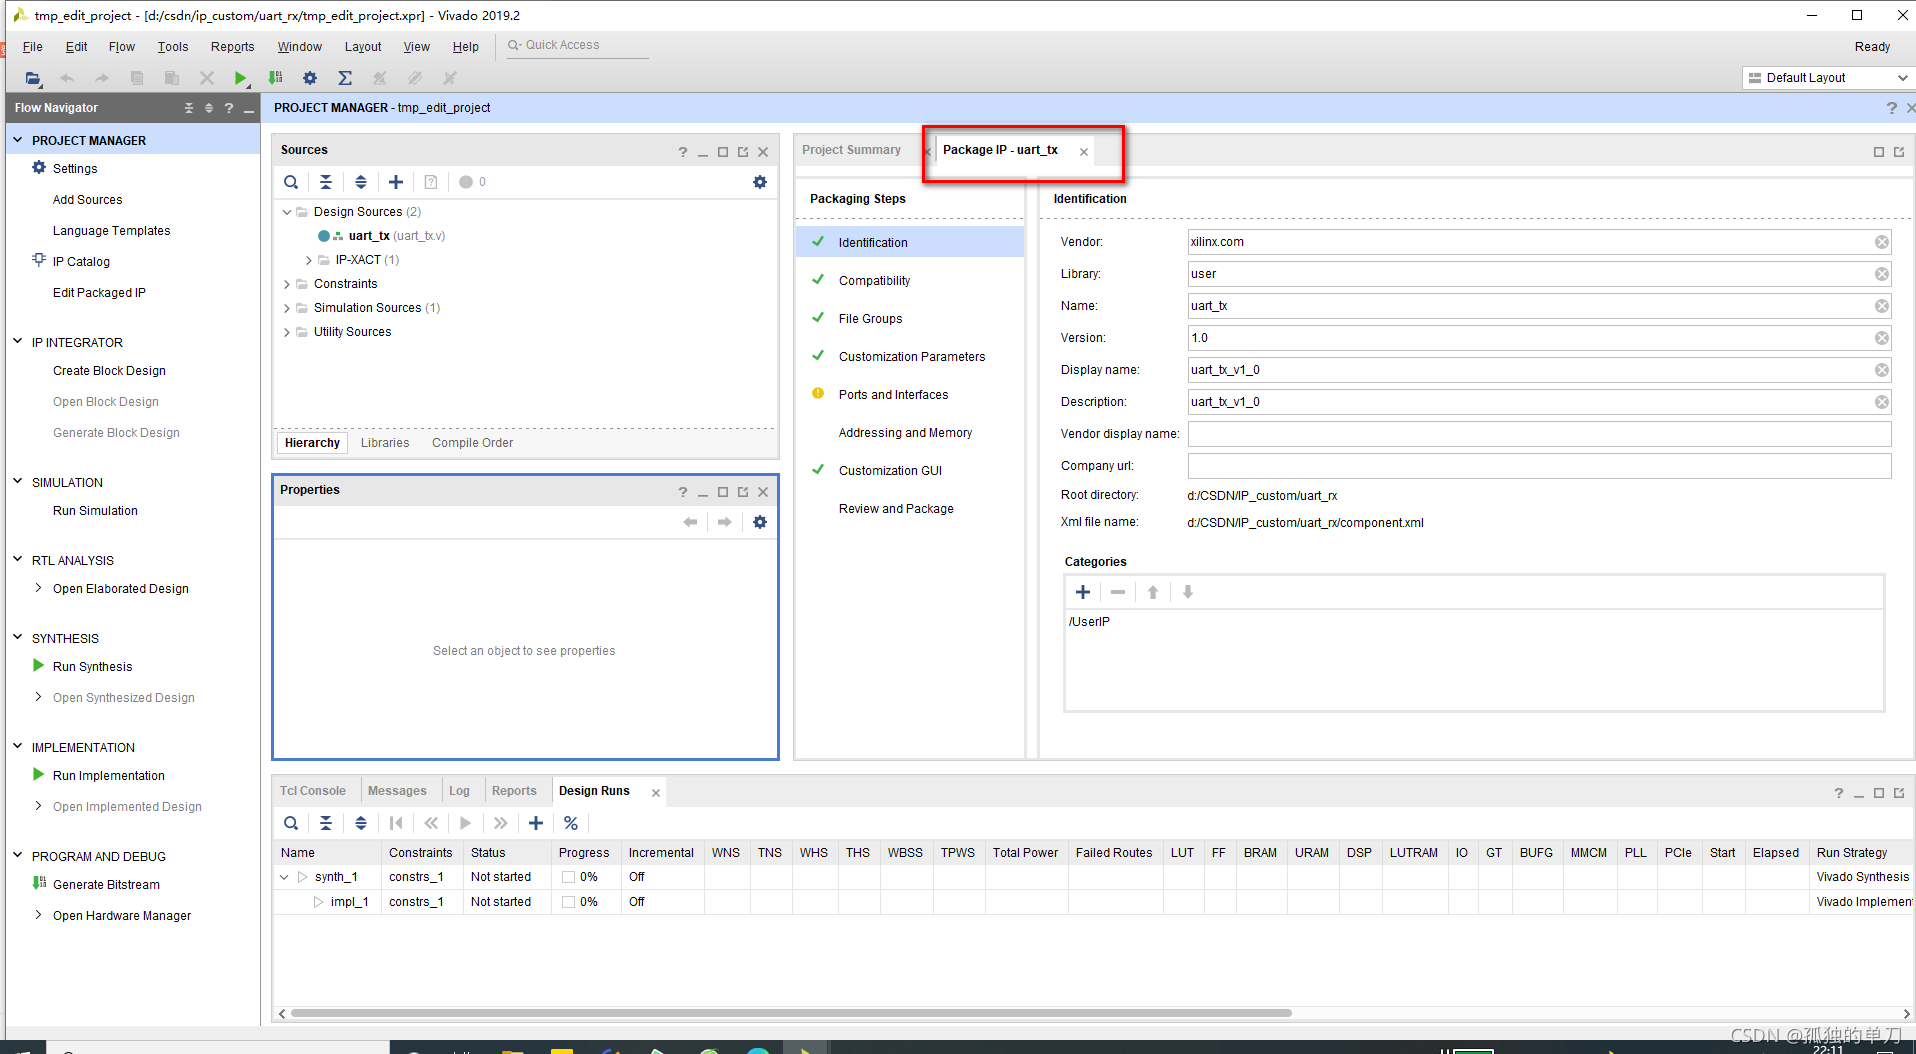Open Sources panel settings gear

tap(760, 182)
